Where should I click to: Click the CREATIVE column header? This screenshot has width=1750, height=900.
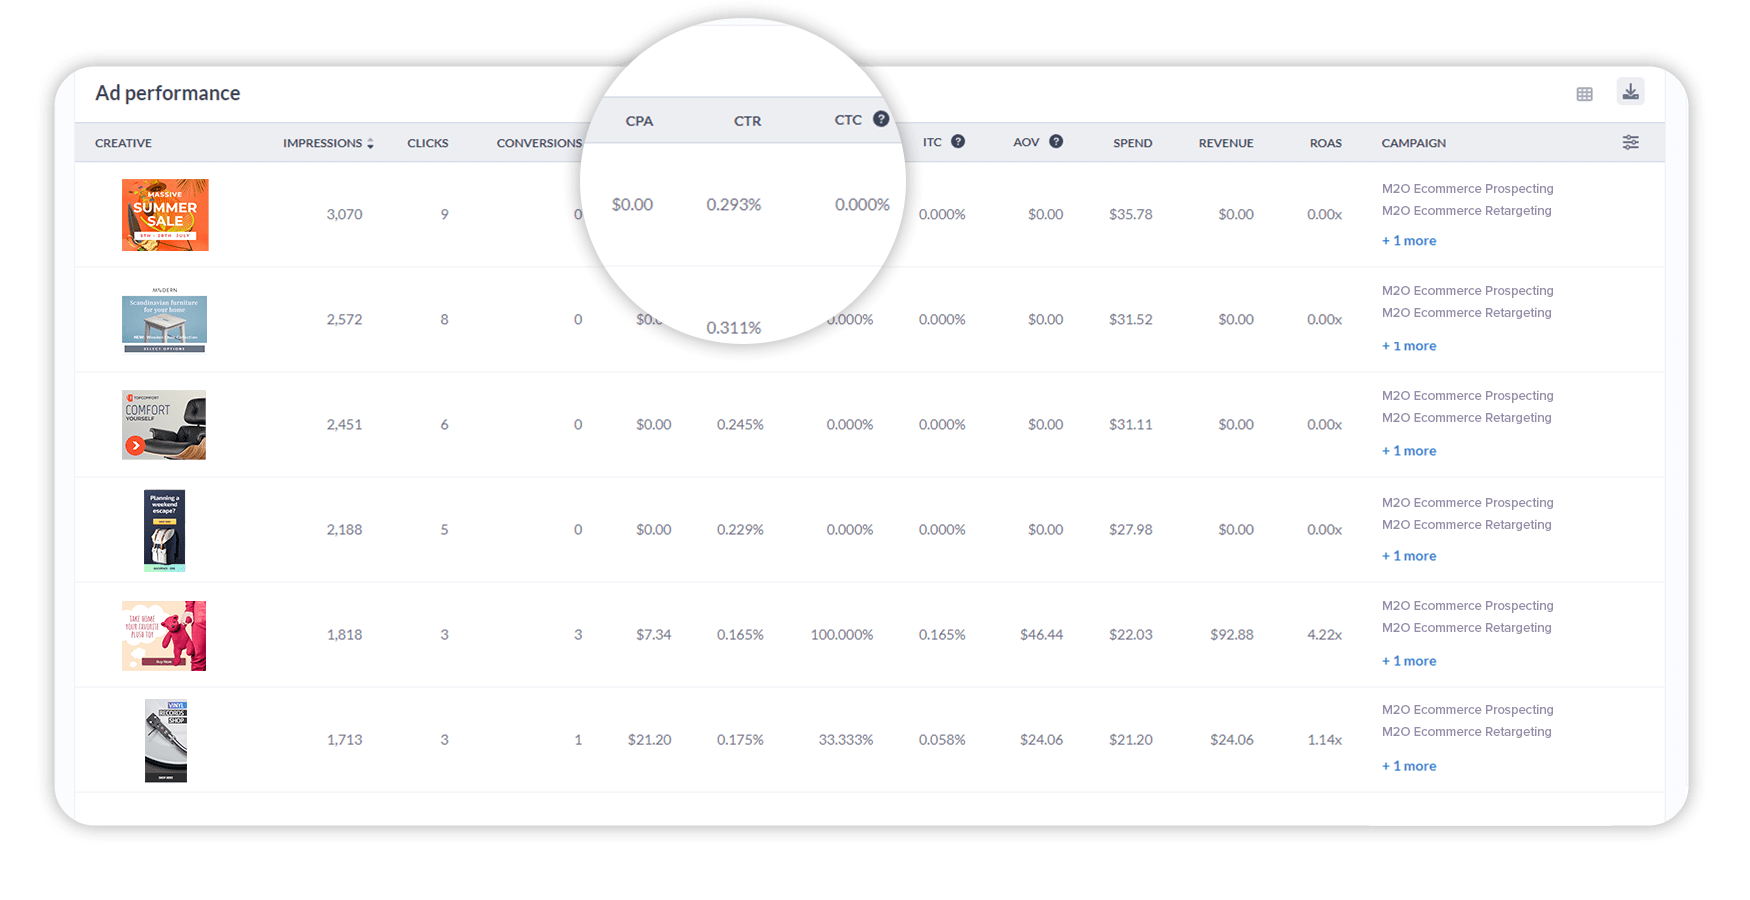point(123,143)
